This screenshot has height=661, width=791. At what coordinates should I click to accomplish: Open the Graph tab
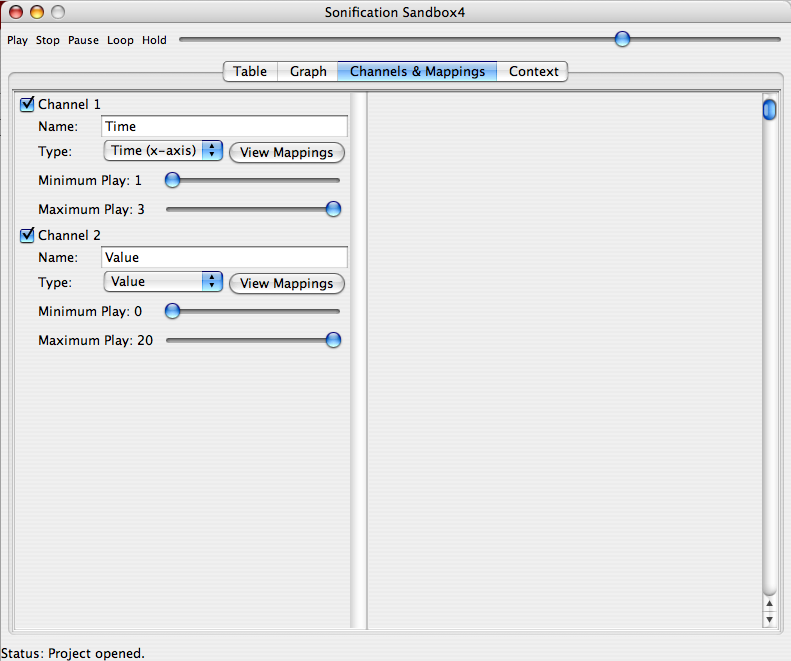308,71
